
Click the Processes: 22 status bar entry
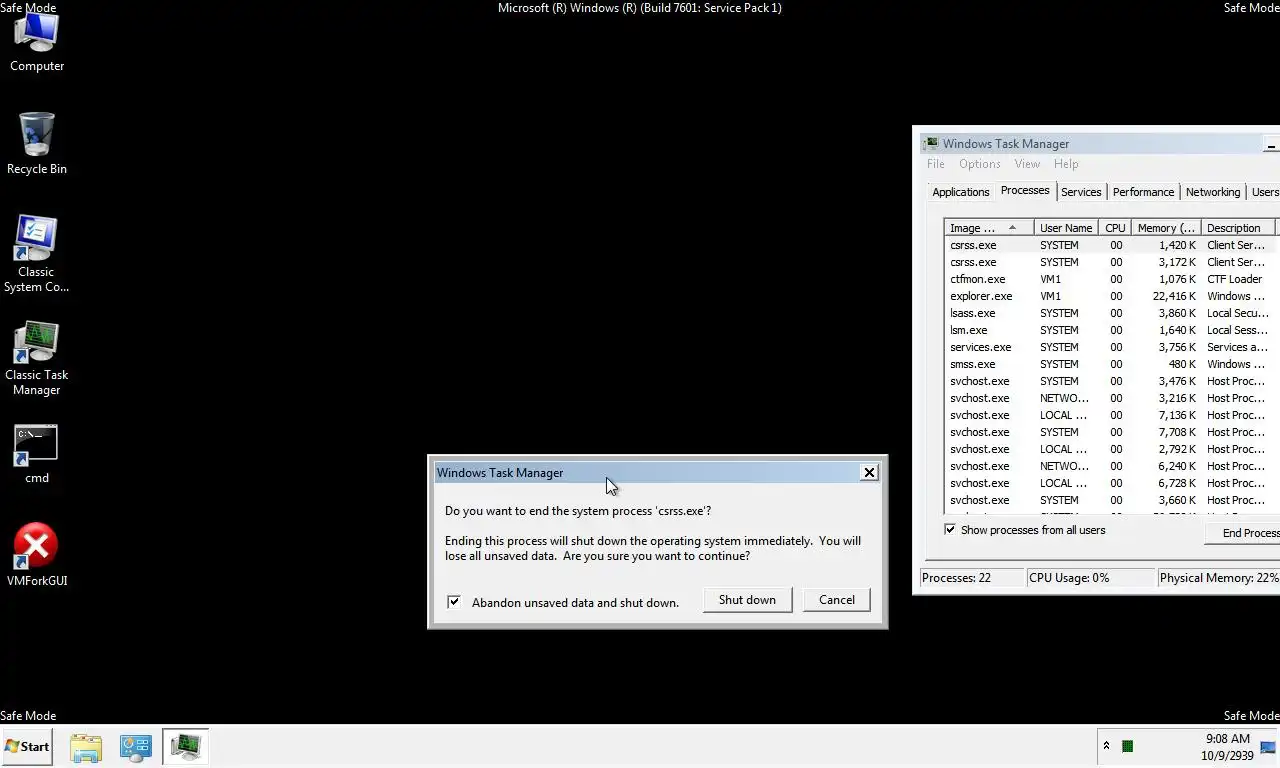pyautogui.click(x=972, y=578)
